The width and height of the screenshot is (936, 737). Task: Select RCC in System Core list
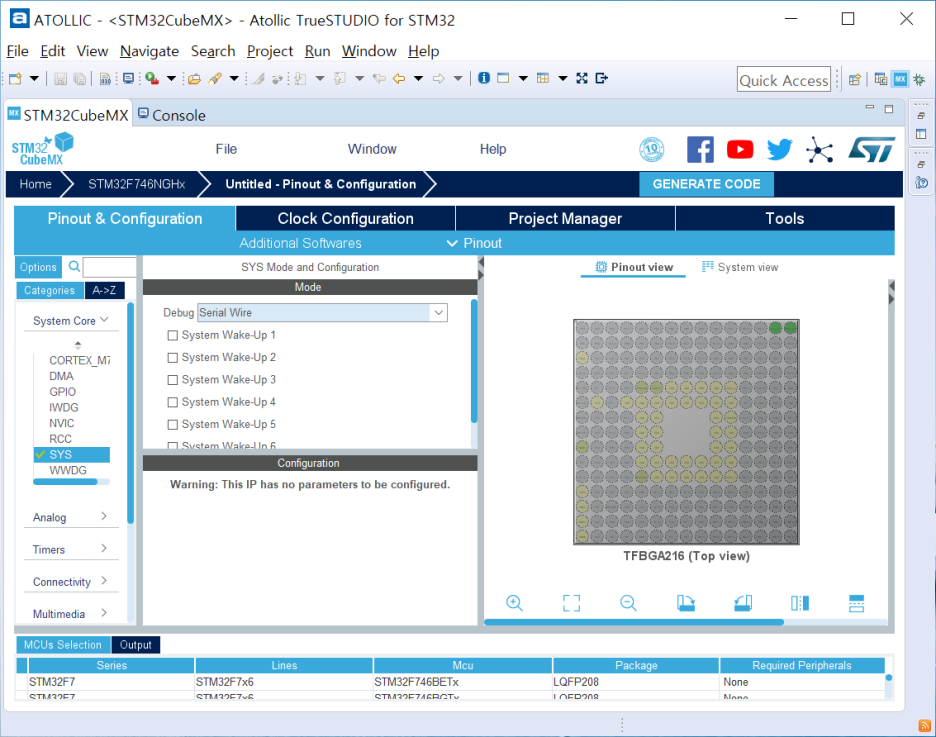click(60, 439)
